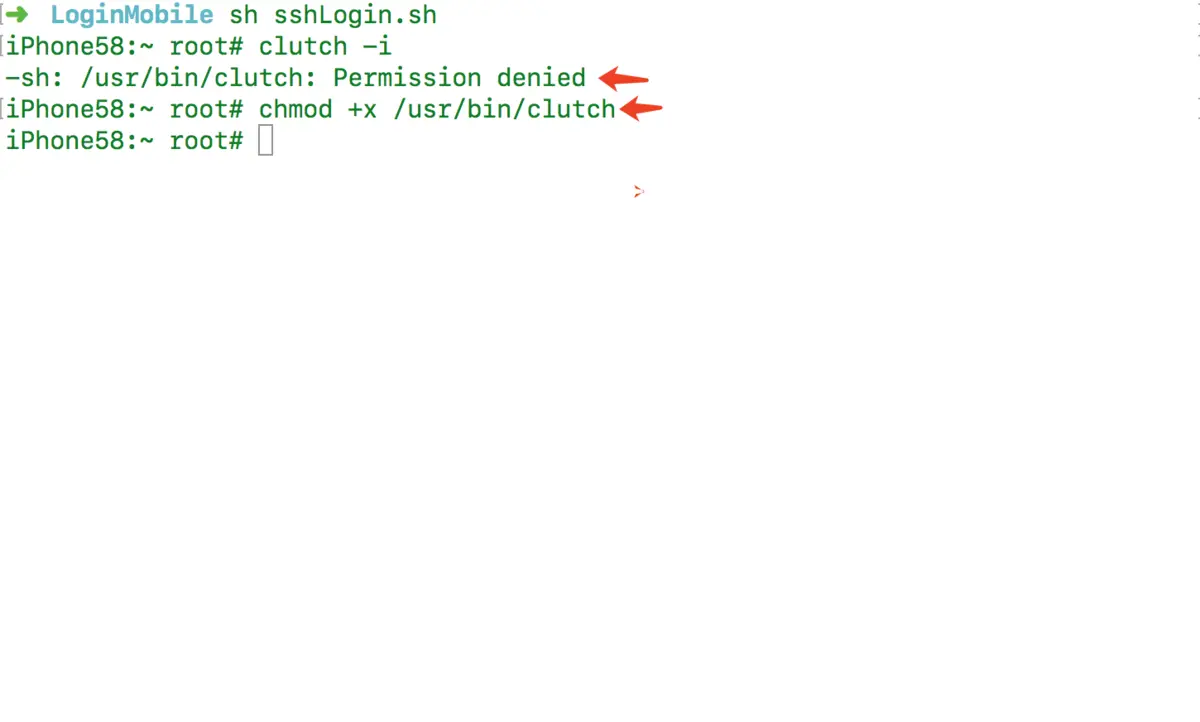Click the red arrow after chmod command

pyautogui.click(x=641, y=109)
